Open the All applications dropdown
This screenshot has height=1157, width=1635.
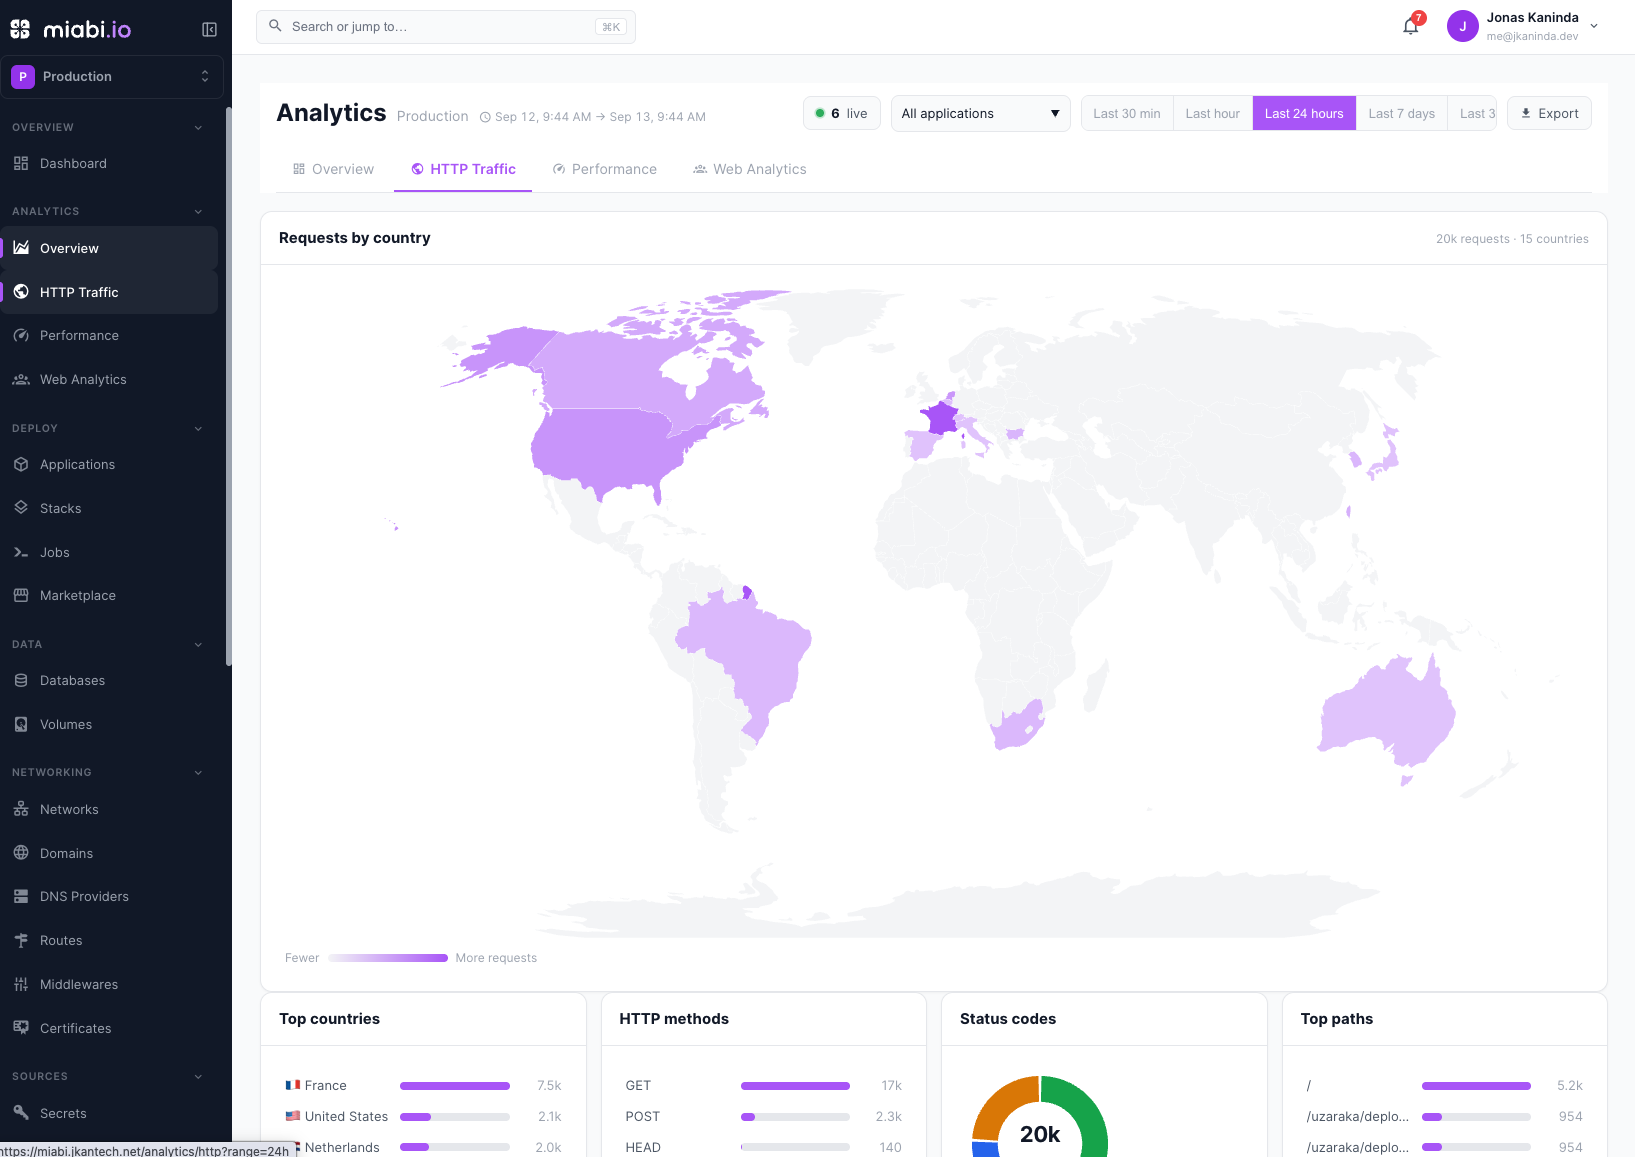click(980, 113)
